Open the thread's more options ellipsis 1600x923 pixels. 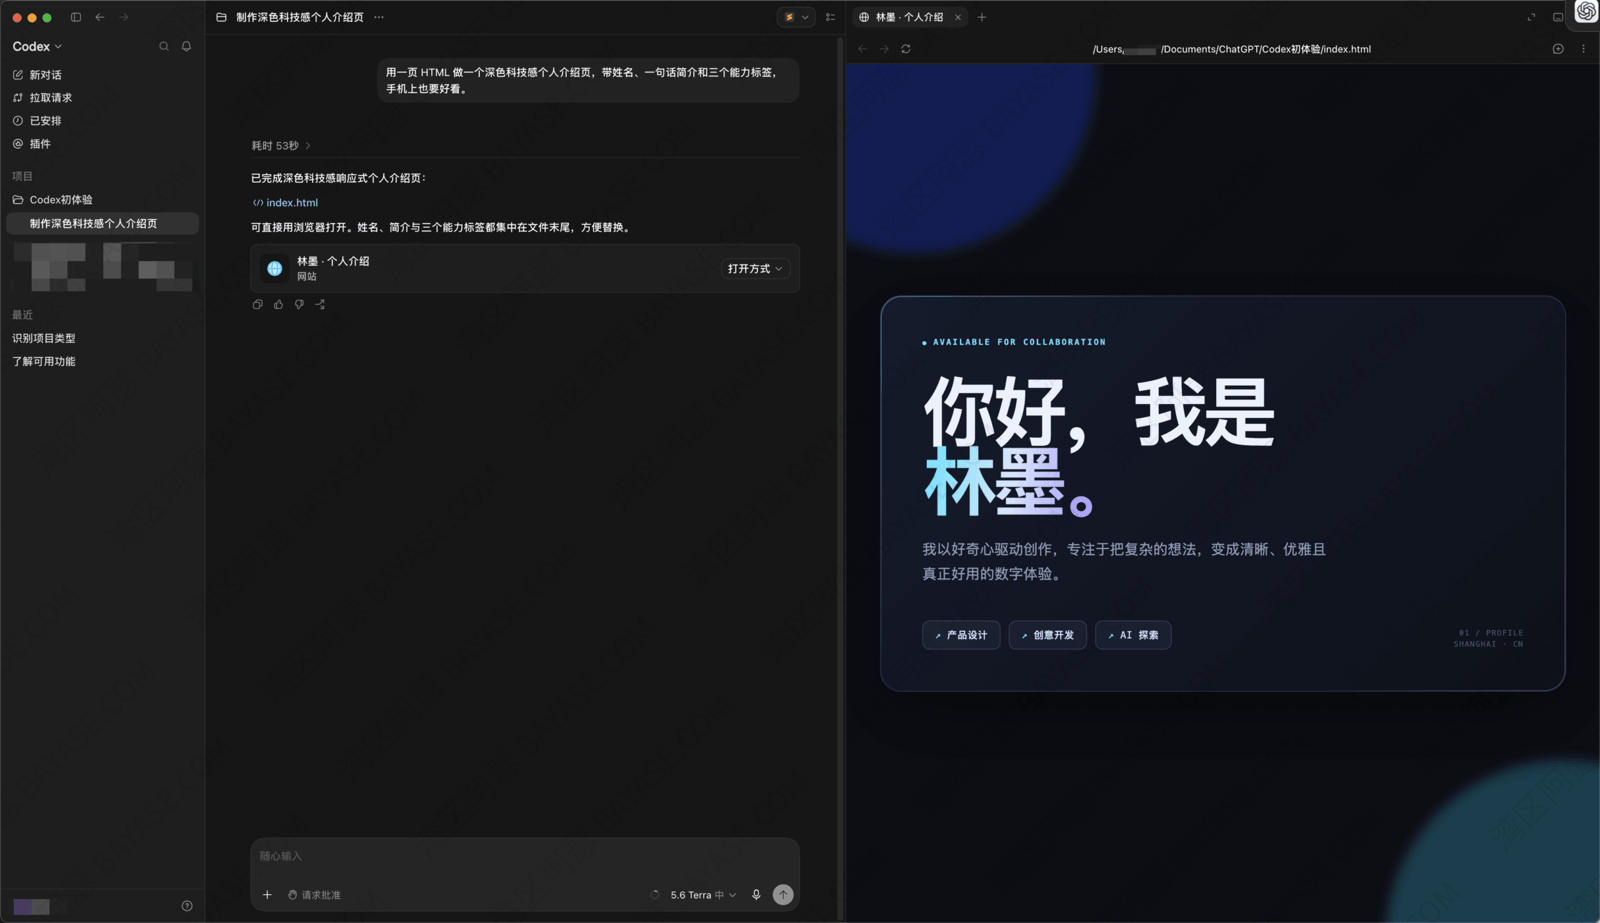point(379,17)
